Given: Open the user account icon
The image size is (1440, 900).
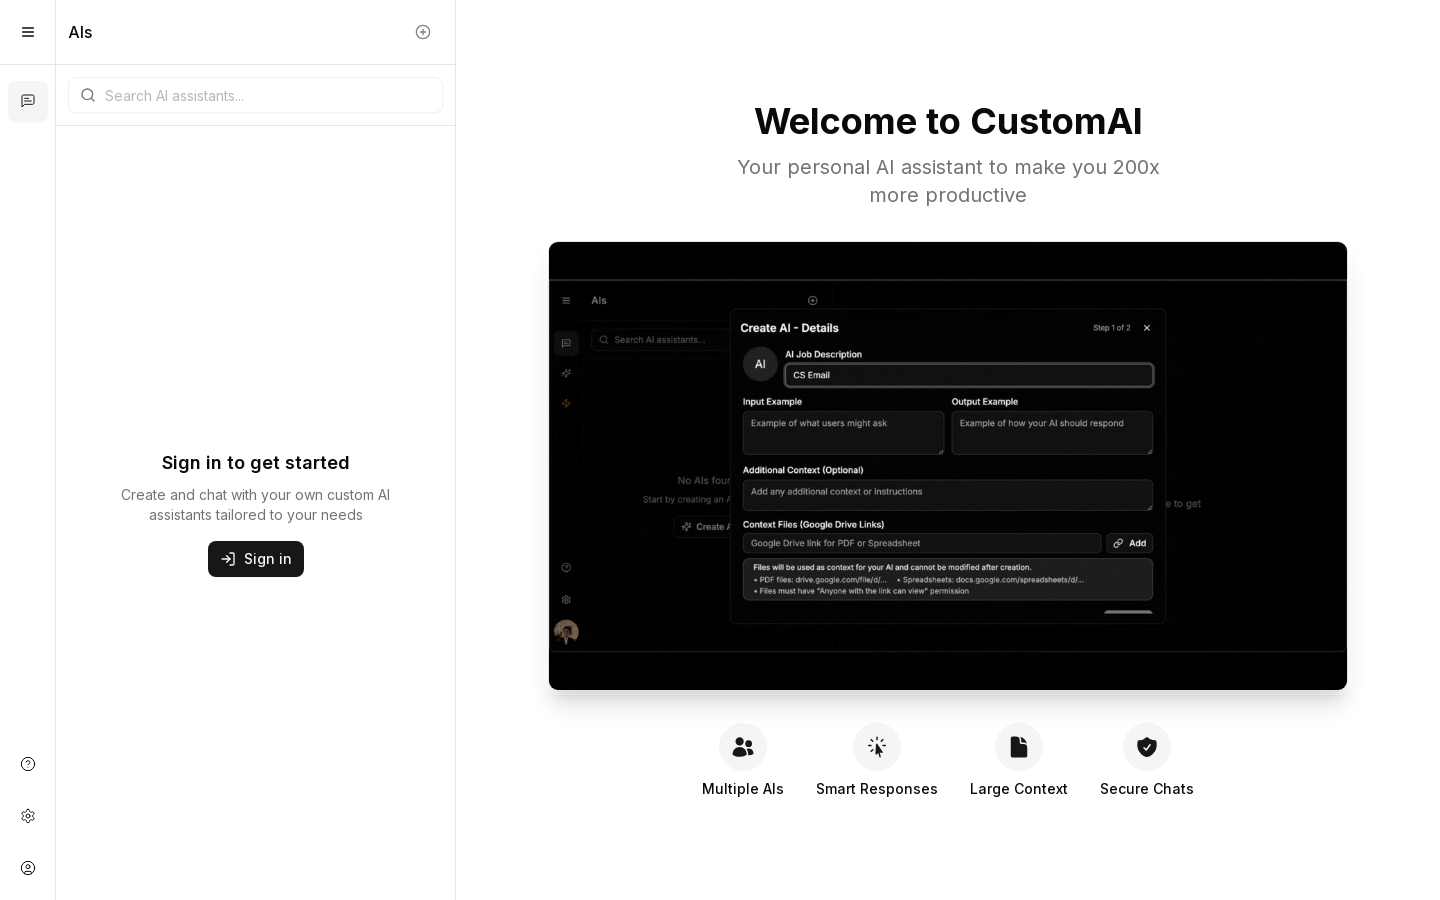Looking at the screenshot, I should click(28, 868).
